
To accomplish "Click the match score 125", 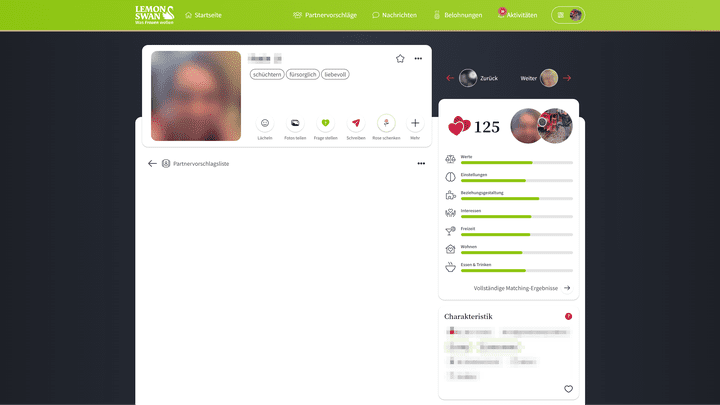I will point(487,127).
